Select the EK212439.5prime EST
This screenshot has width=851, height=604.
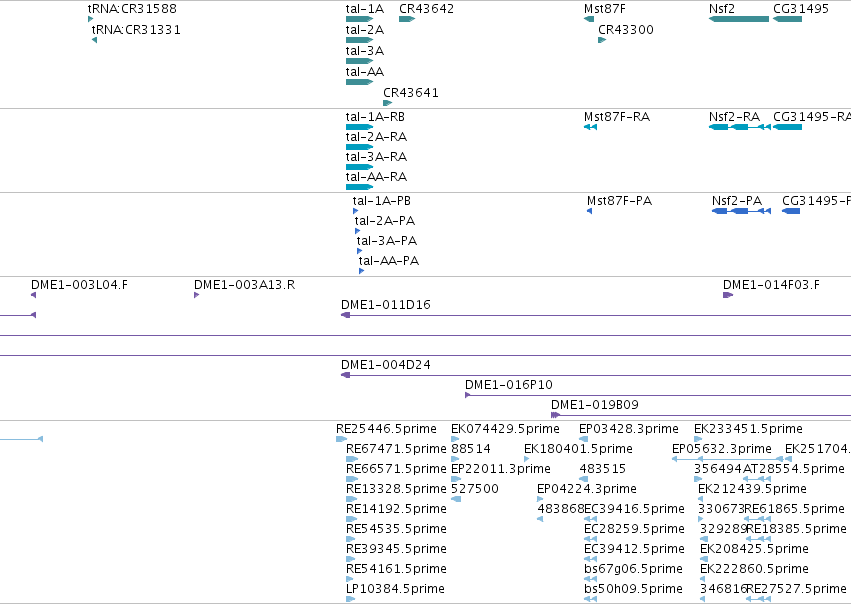701,499
